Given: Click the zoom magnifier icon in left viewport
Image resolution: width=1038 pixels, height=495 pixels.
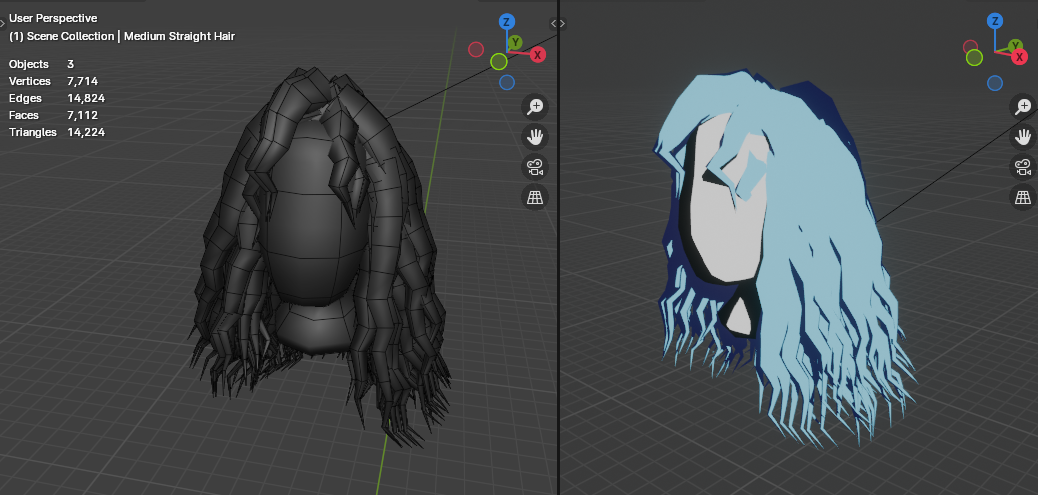Looking at the screenshot, I should pos(535,106).
